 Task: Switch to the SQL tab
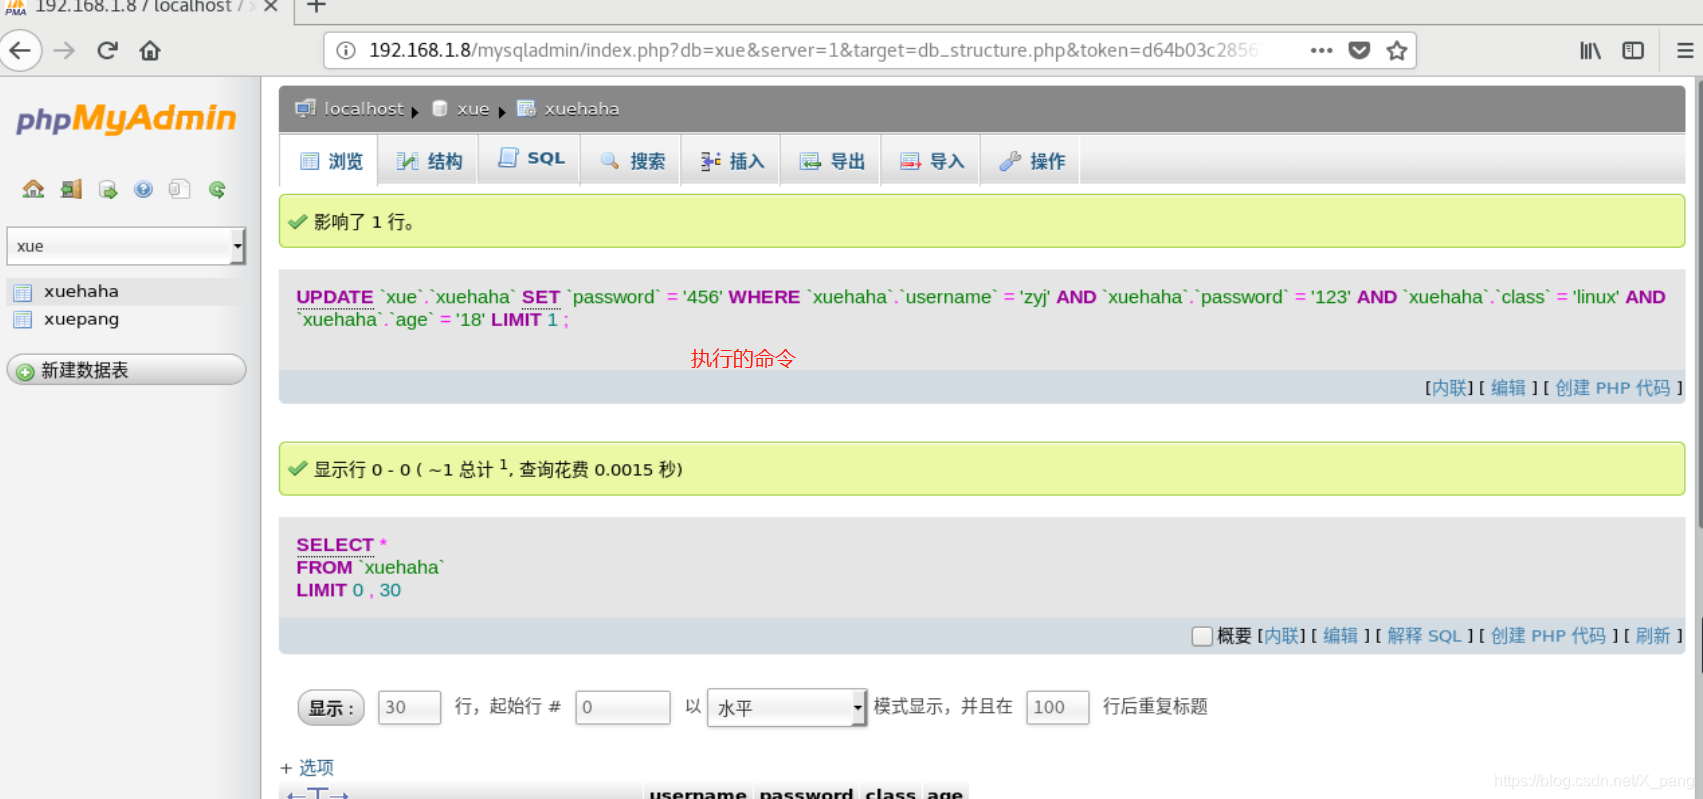point(530,159)
